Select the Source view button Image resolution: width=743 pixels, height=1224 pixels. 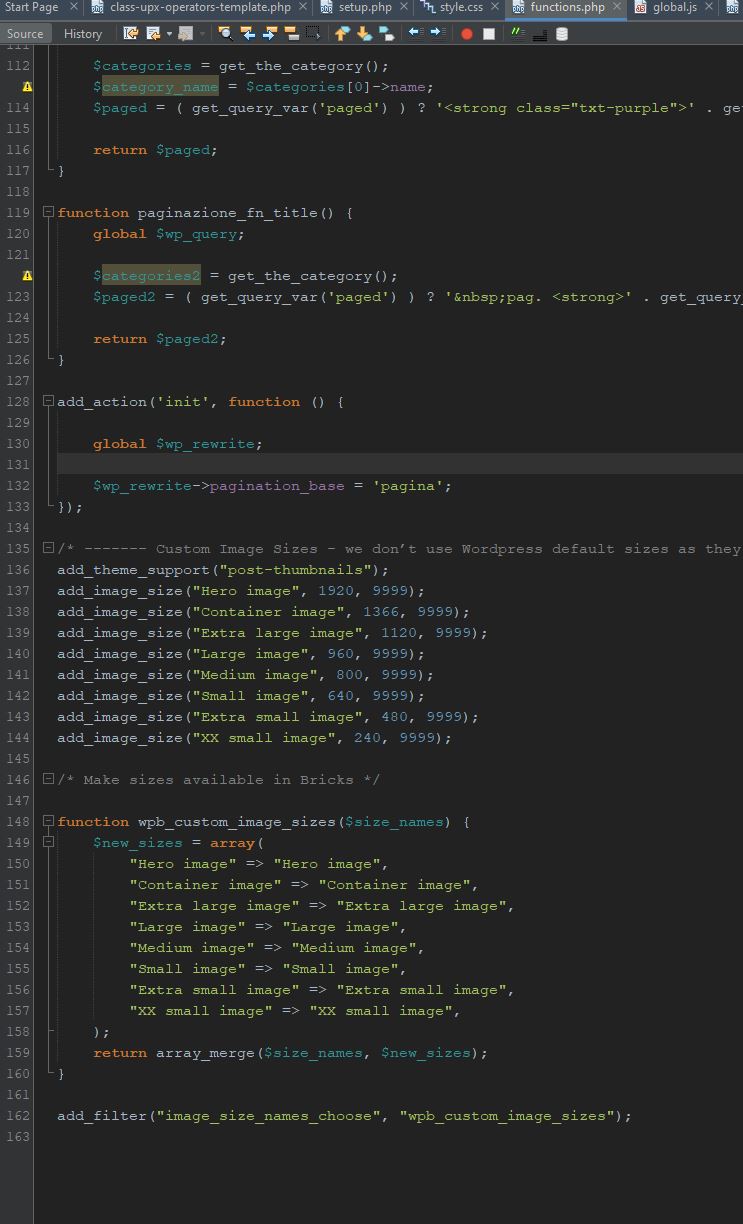(25, 33)
